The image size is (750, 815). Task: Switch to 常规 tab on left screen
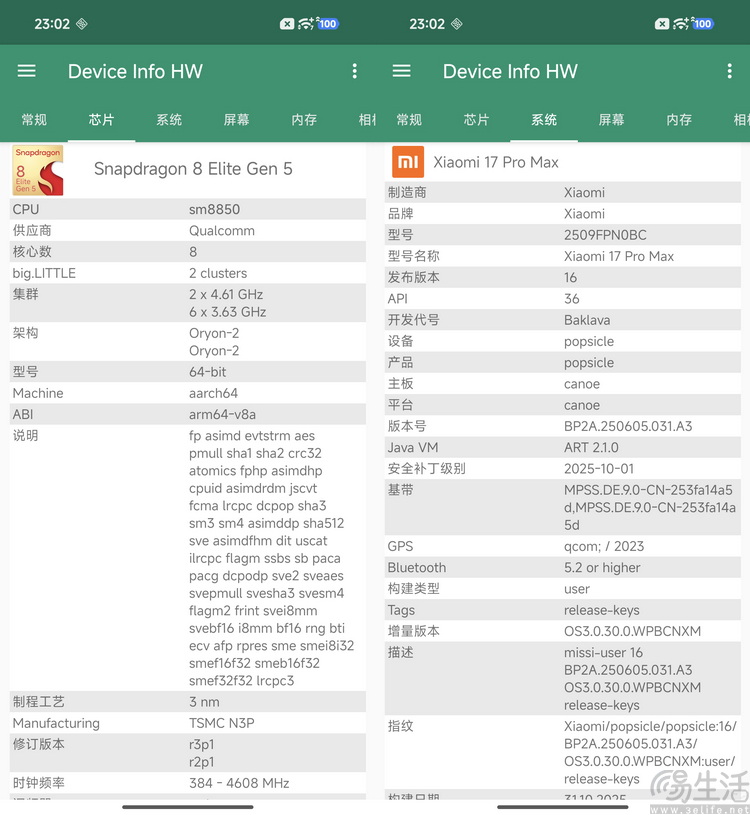[34, 120]
